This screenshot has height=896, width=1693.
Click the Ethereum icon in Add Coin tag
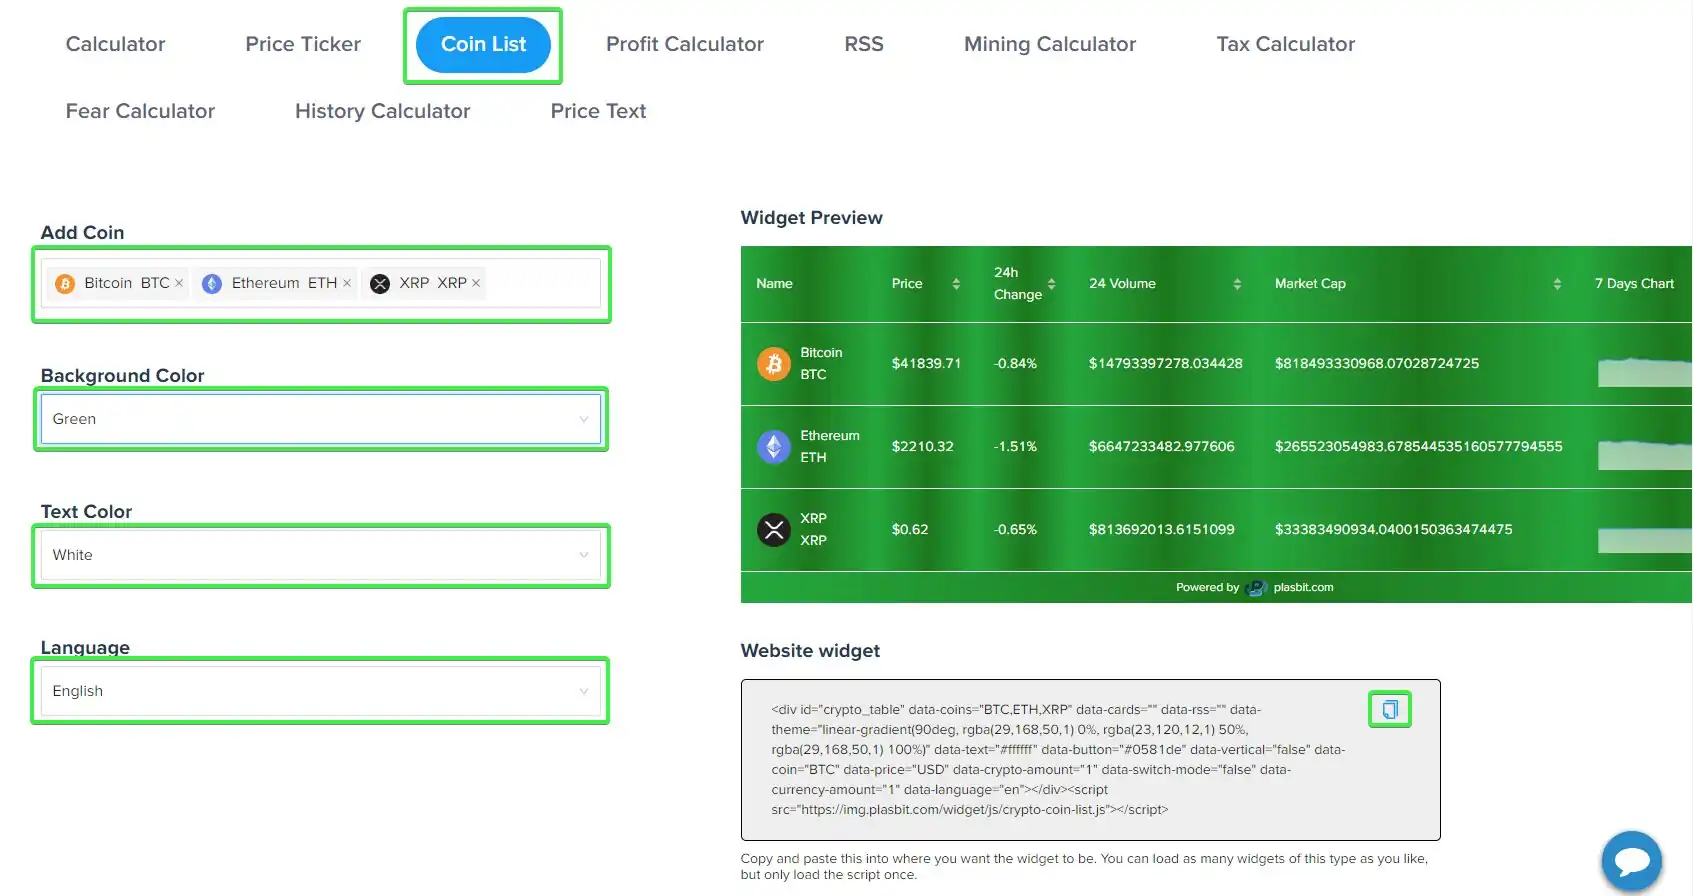[212, 284]
